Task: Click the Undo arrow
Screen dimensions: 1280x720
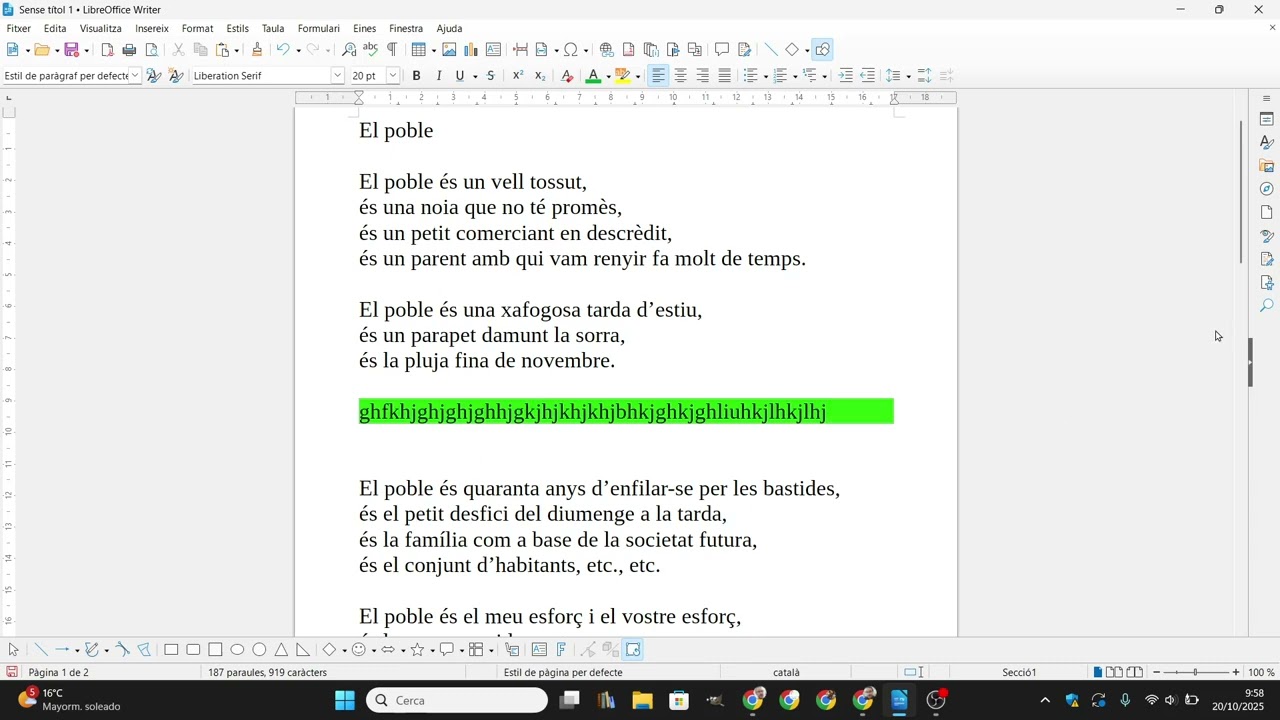Action: (x=283, y=49)
